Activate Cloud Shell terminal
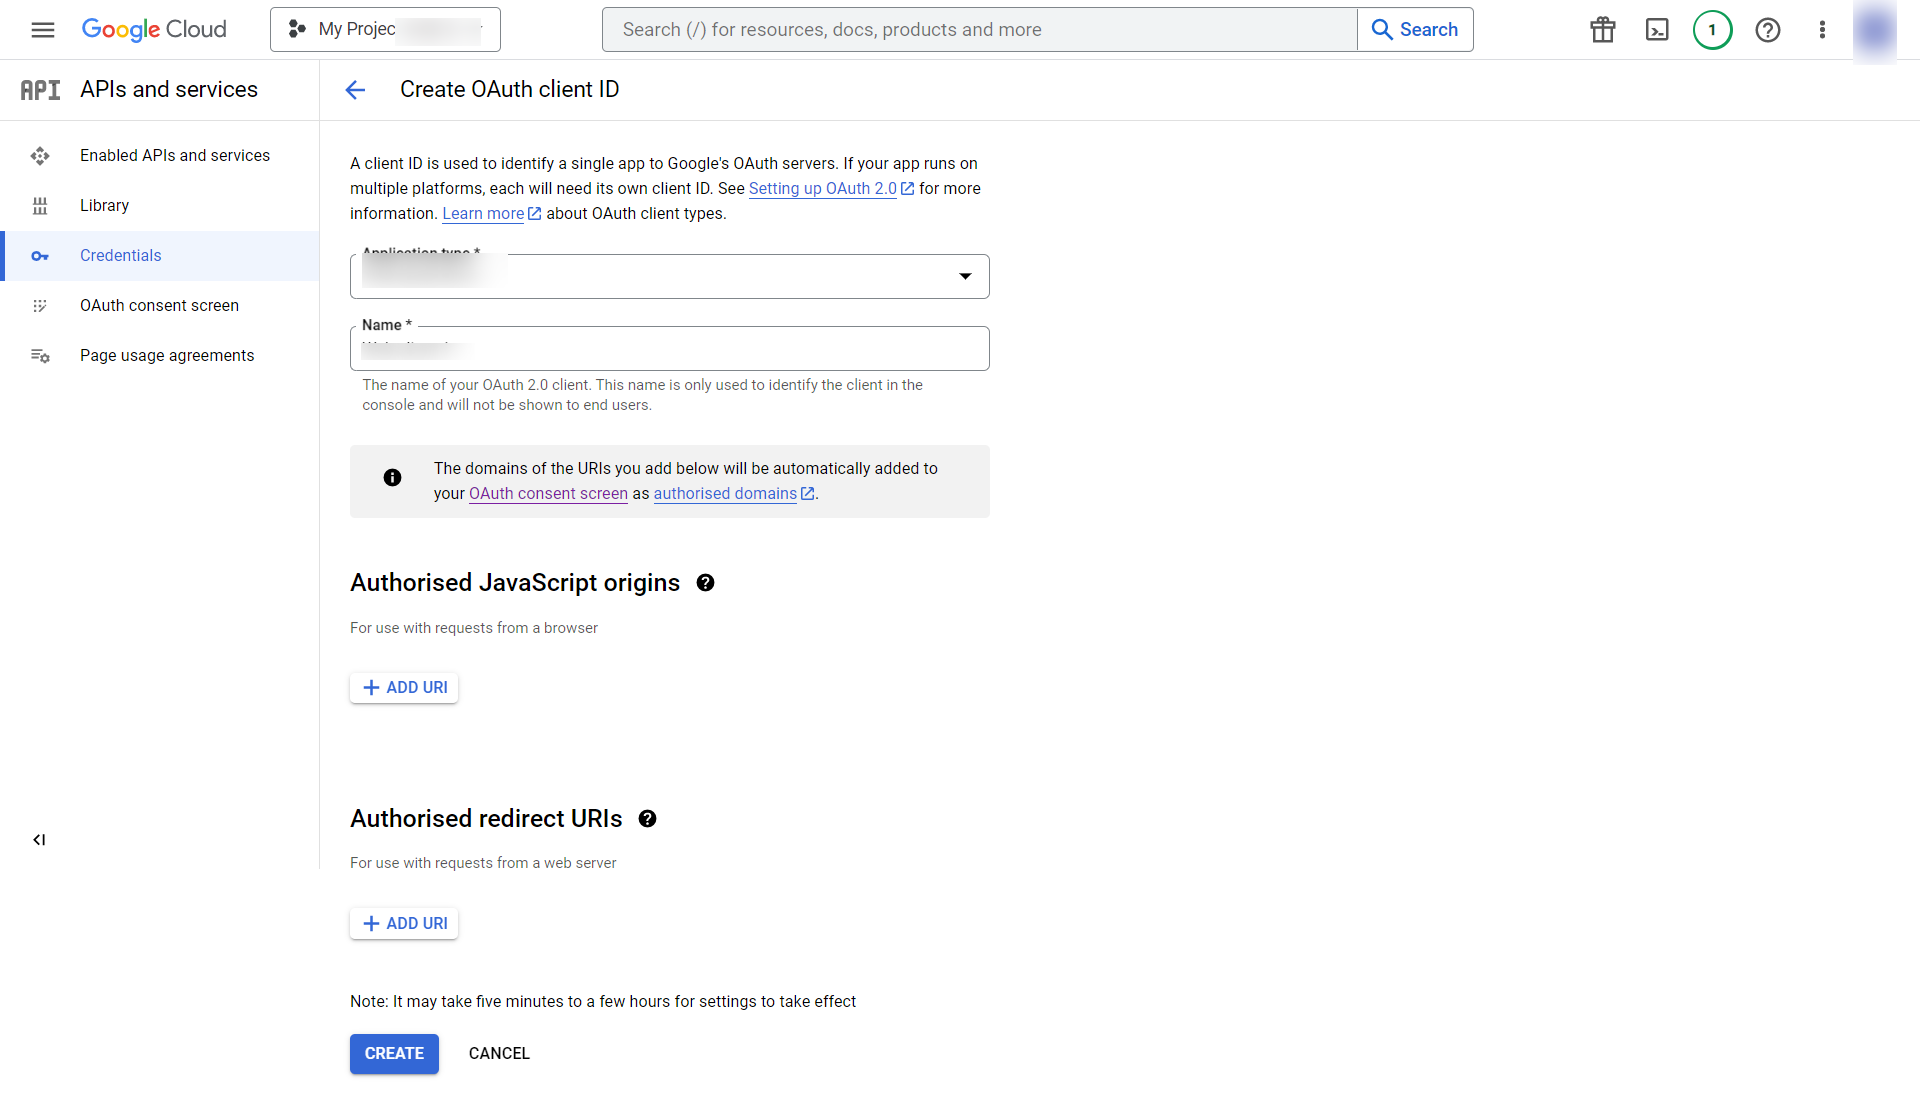This screenshot has width=1920, height=1104. point(1657,29)
